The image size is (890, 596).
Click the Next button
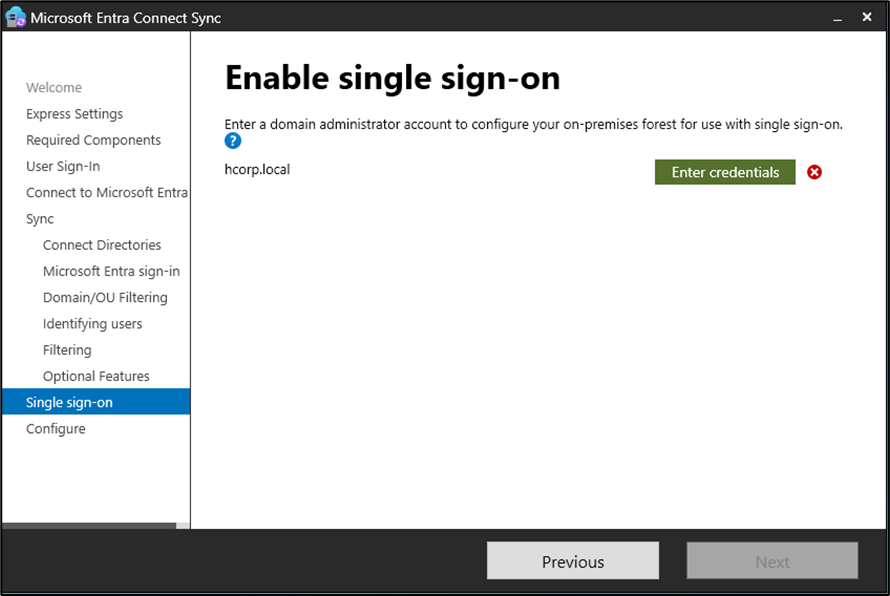coord(771,561)
